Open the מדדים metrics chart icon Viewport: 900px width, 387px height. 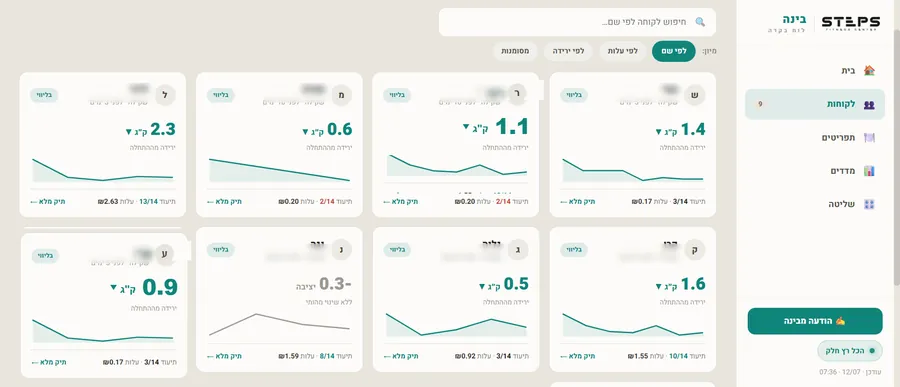coord(869,171)
